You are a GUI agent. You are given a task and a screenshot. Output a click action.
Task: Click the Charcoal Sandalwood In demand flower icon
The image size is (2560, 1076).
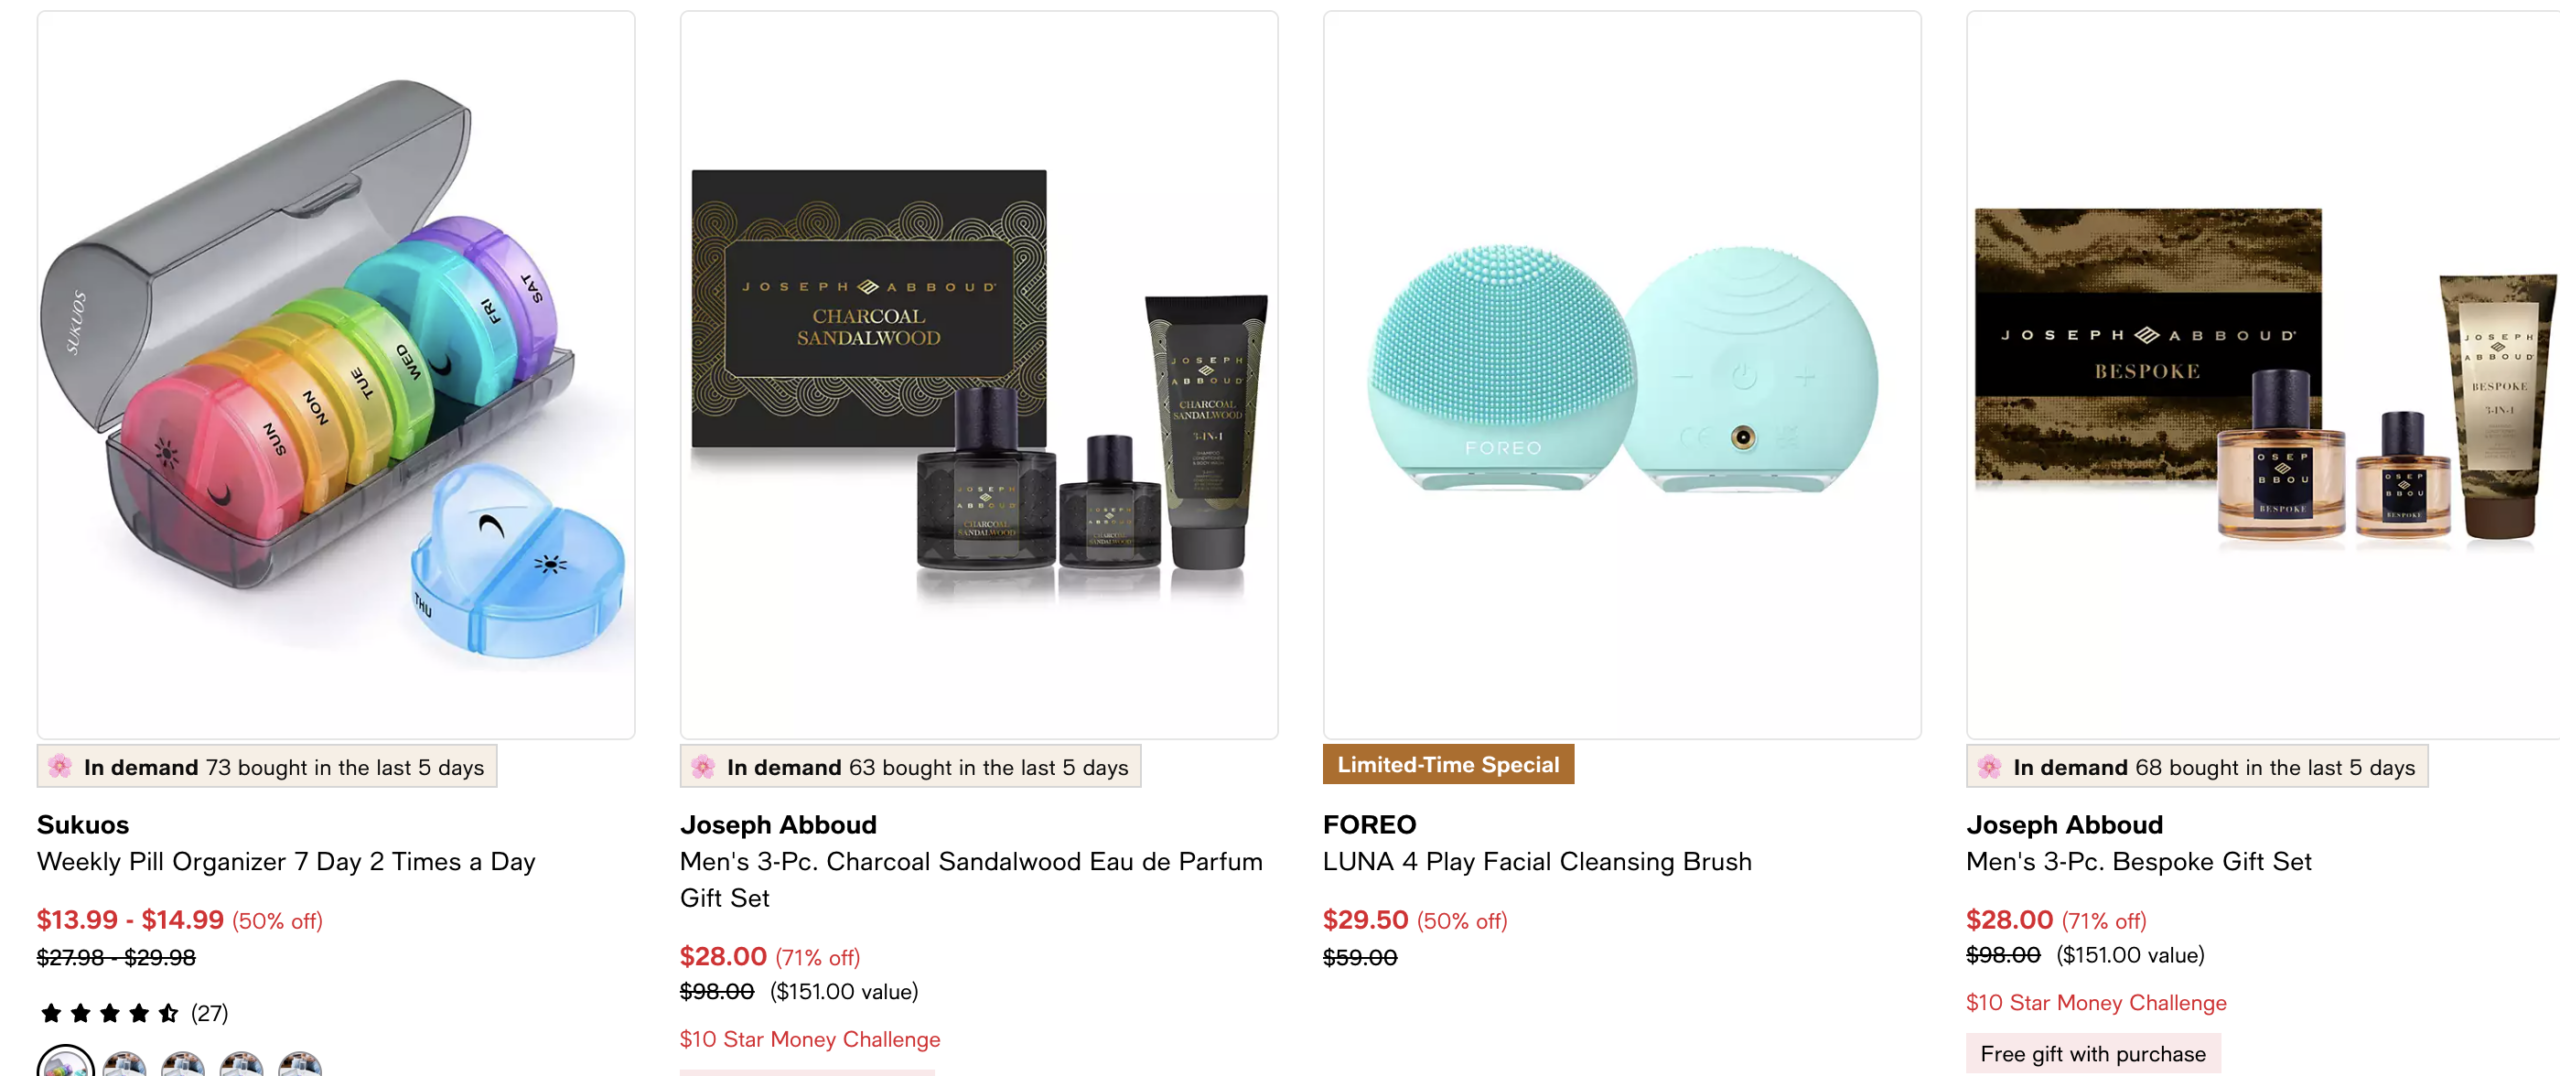703,766
